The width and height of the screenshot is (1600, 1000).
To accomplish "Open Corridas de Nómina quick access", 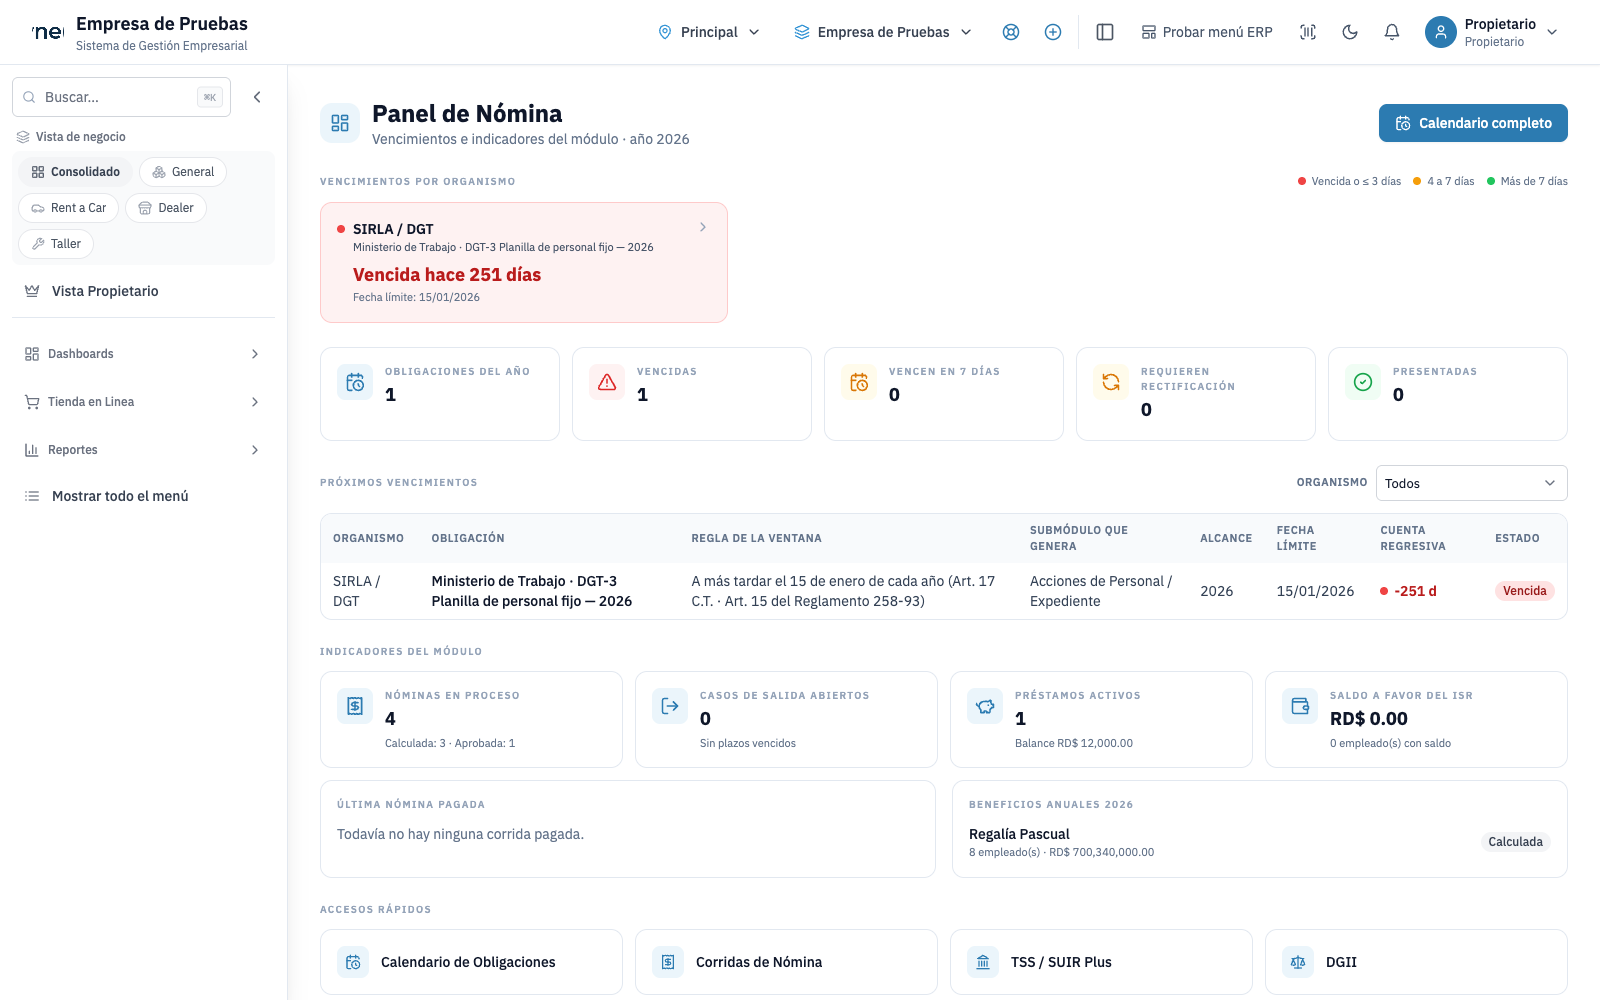I will point(786,962).
